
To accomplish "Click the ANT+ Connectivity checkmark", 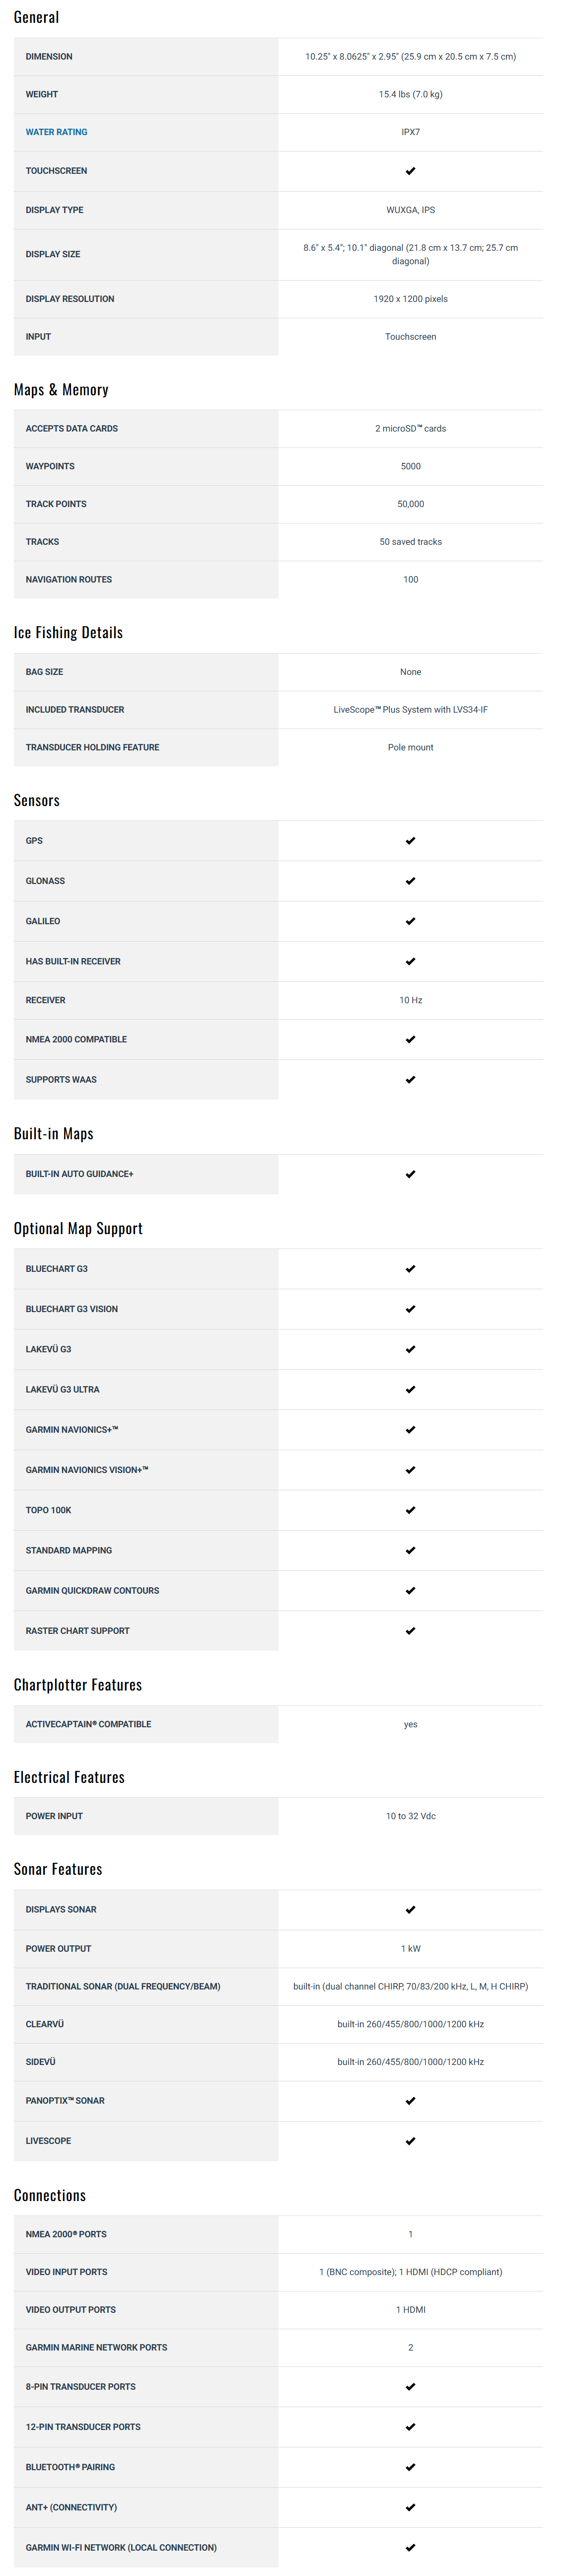I will pyautogui.click(x=410, y=2507).
